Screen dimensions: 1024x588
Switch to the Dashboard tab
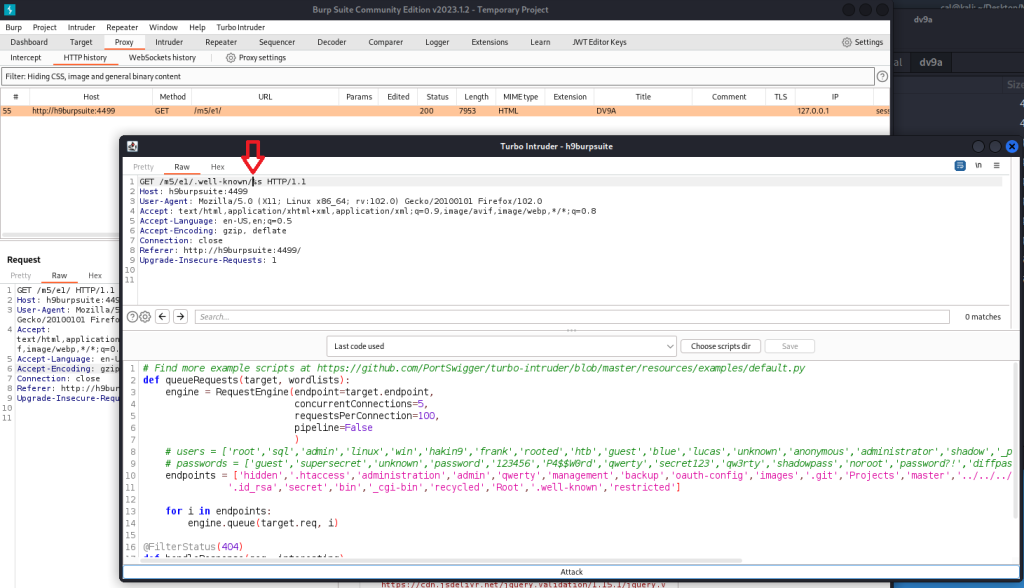click(29, 42)
